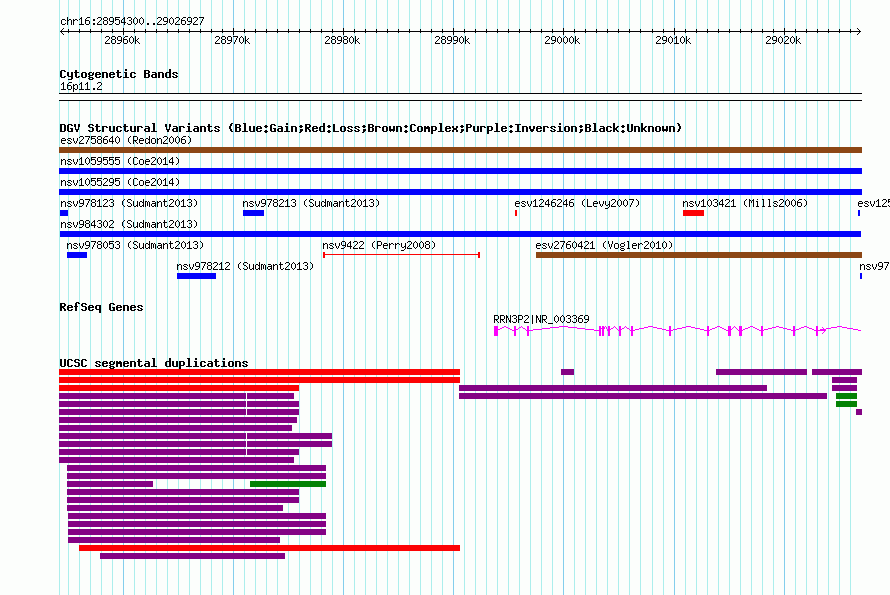Select the 16p11.2 band label
Image resolution: width=890 pixels, height=595 pixels.
pyautogui.click(x=81, y=86)
